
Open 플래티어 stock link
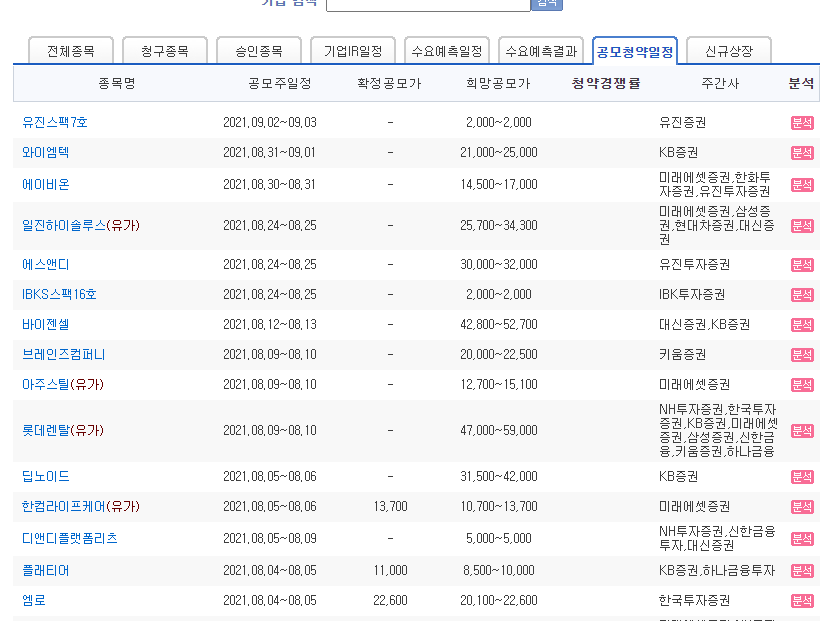[45, 570]
